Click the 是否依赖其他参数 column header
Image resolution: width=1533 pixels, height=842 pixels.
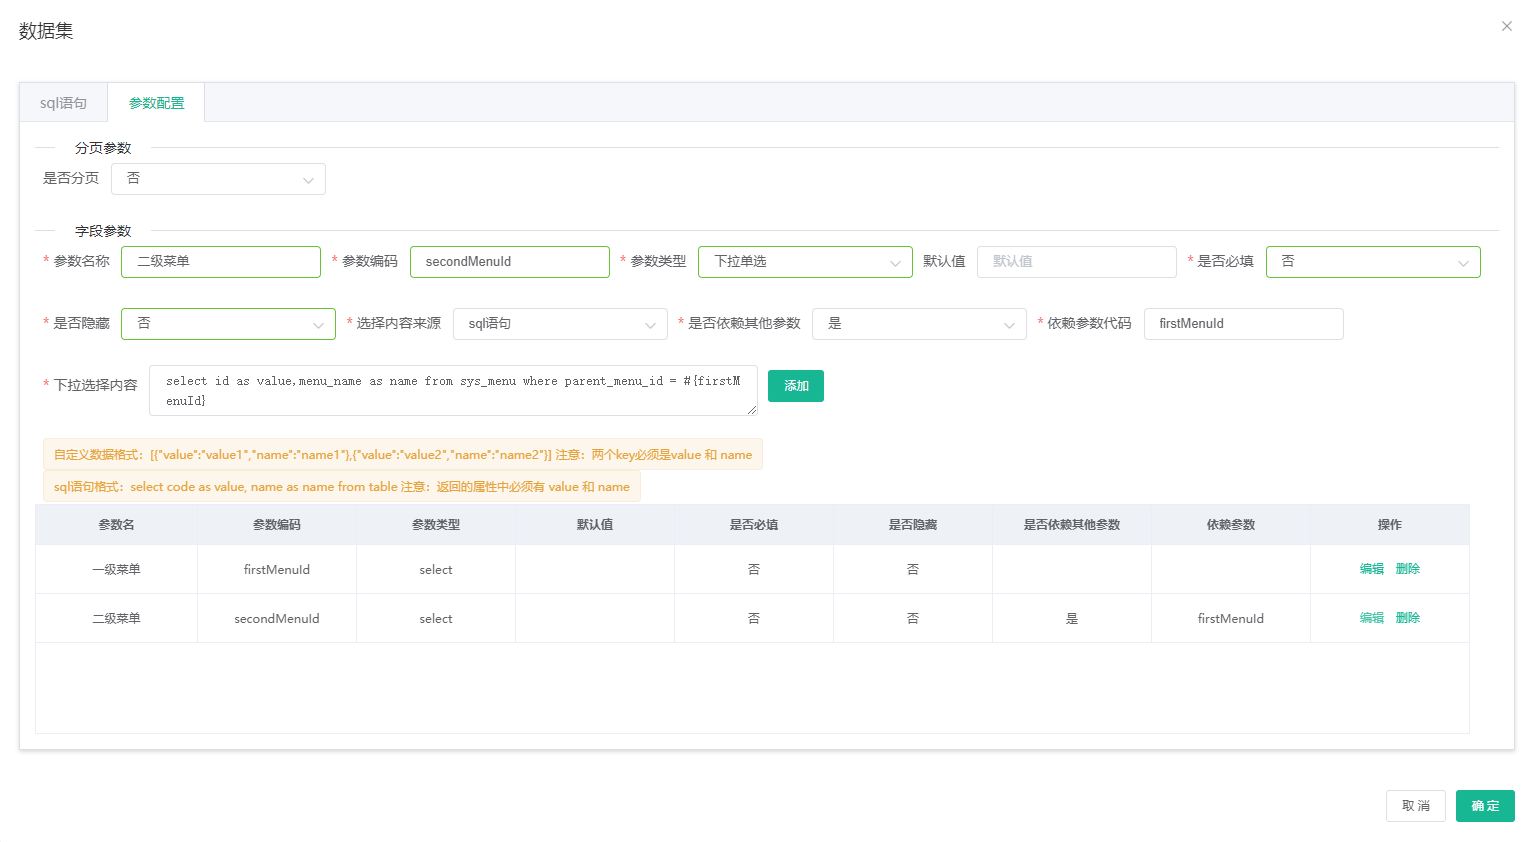coord(1072,525)
